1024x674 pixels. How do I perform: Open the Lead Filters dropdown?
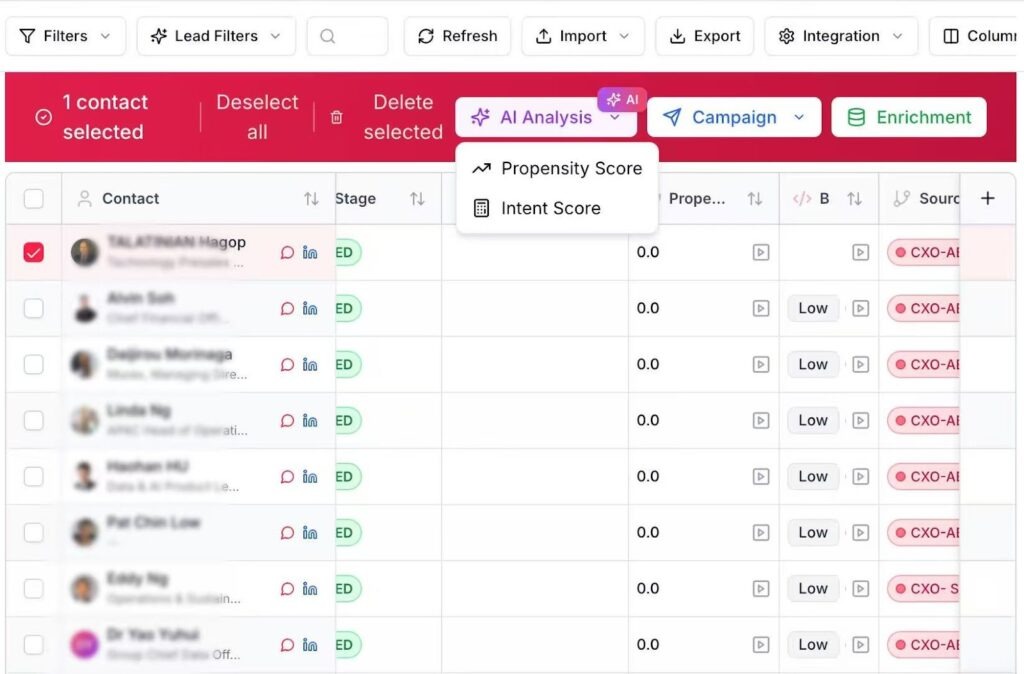(x=216, y=36)
